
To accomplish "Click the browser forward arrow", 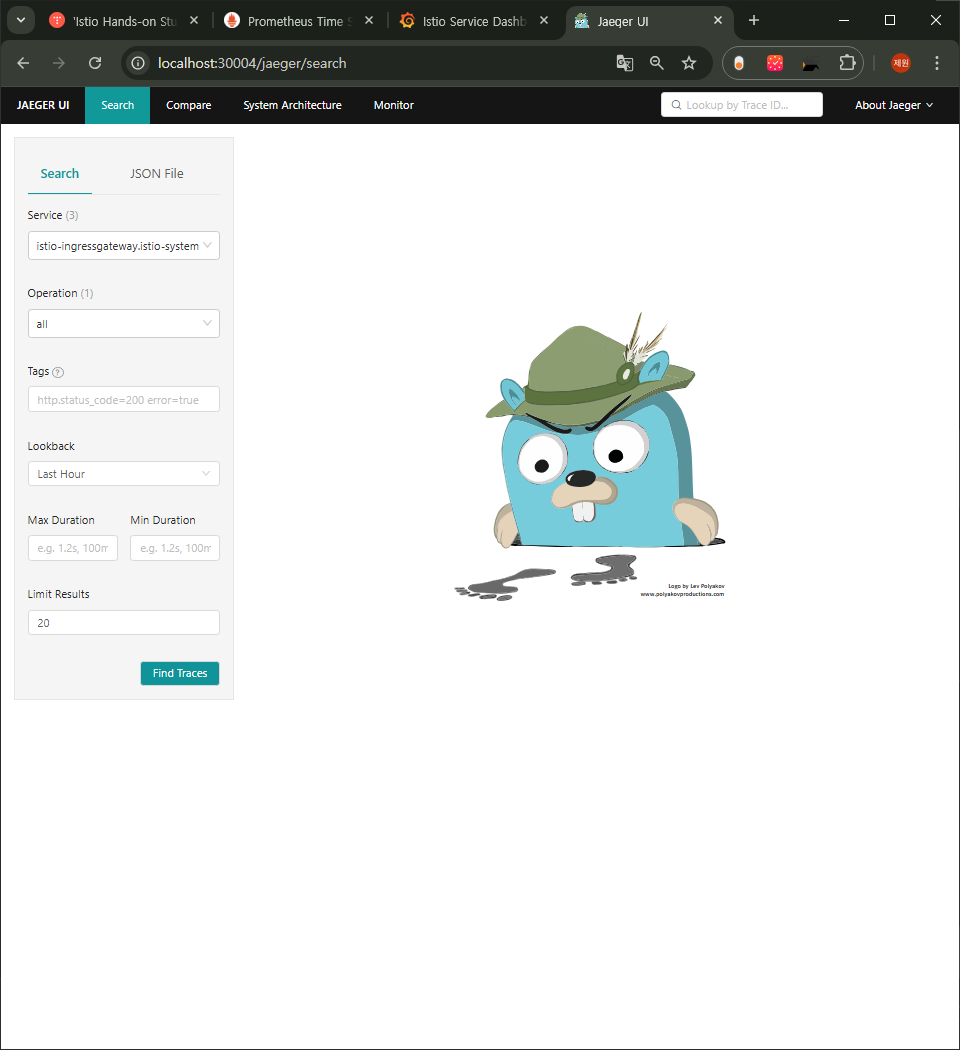I will [x=59, y=63].
